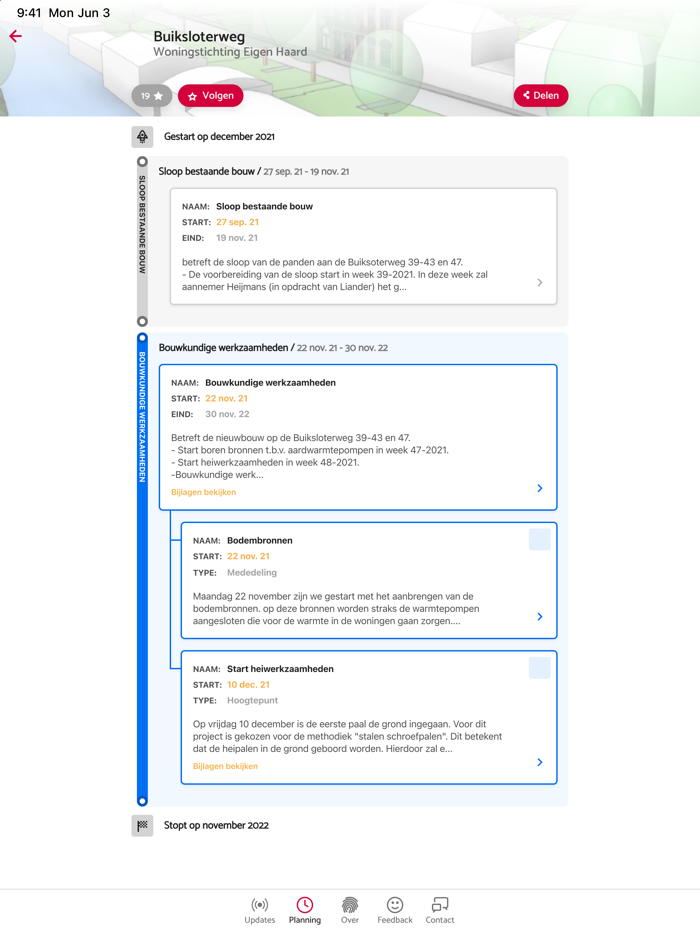Tap the Bodembronnen light blue square
This screenshot has height=934, width=700.
539,540
